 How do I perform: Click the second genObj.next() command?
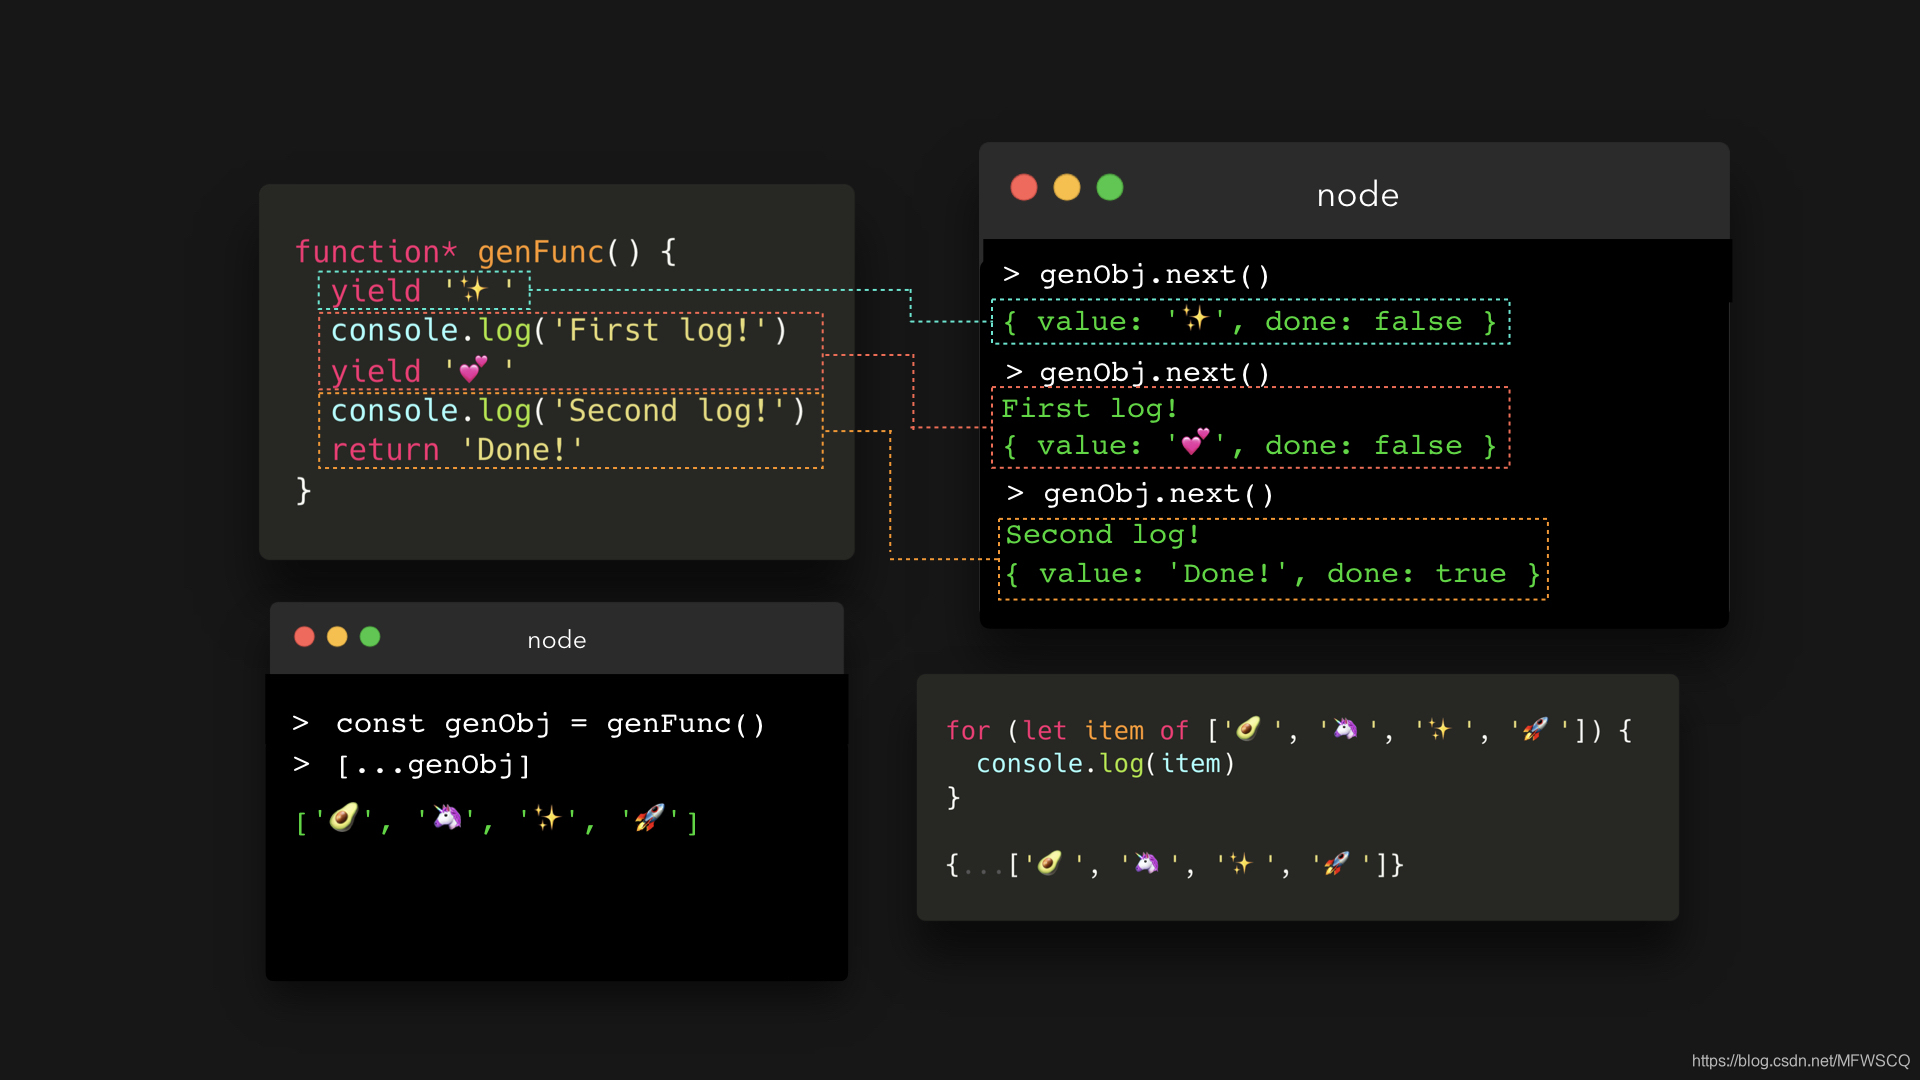pos(1138,373)
